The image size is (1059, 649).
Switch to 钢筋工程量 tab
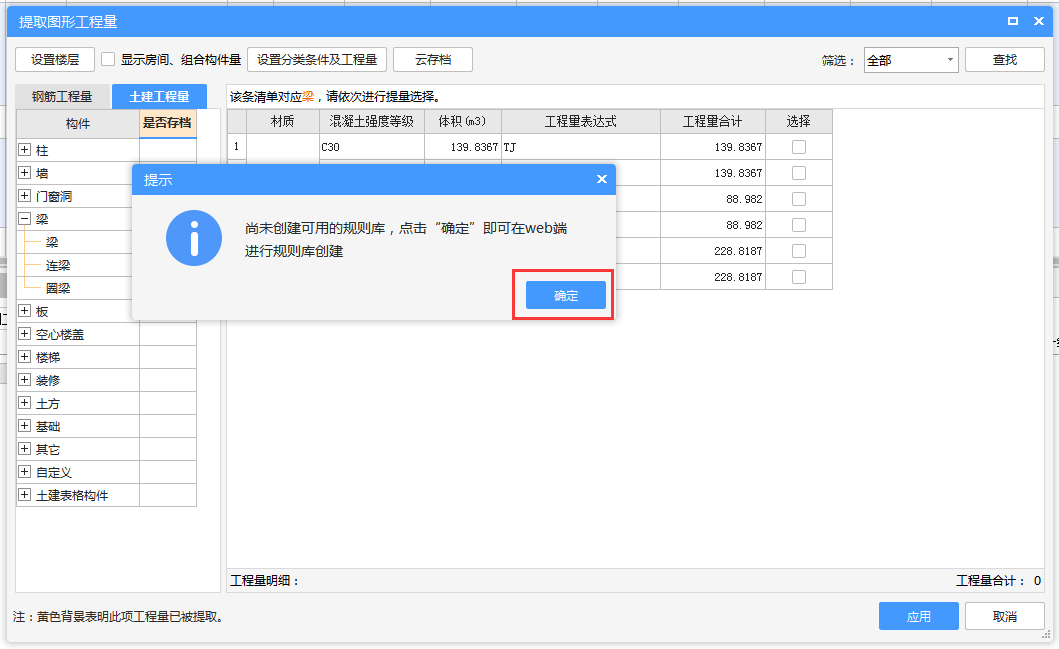point(62,97)
